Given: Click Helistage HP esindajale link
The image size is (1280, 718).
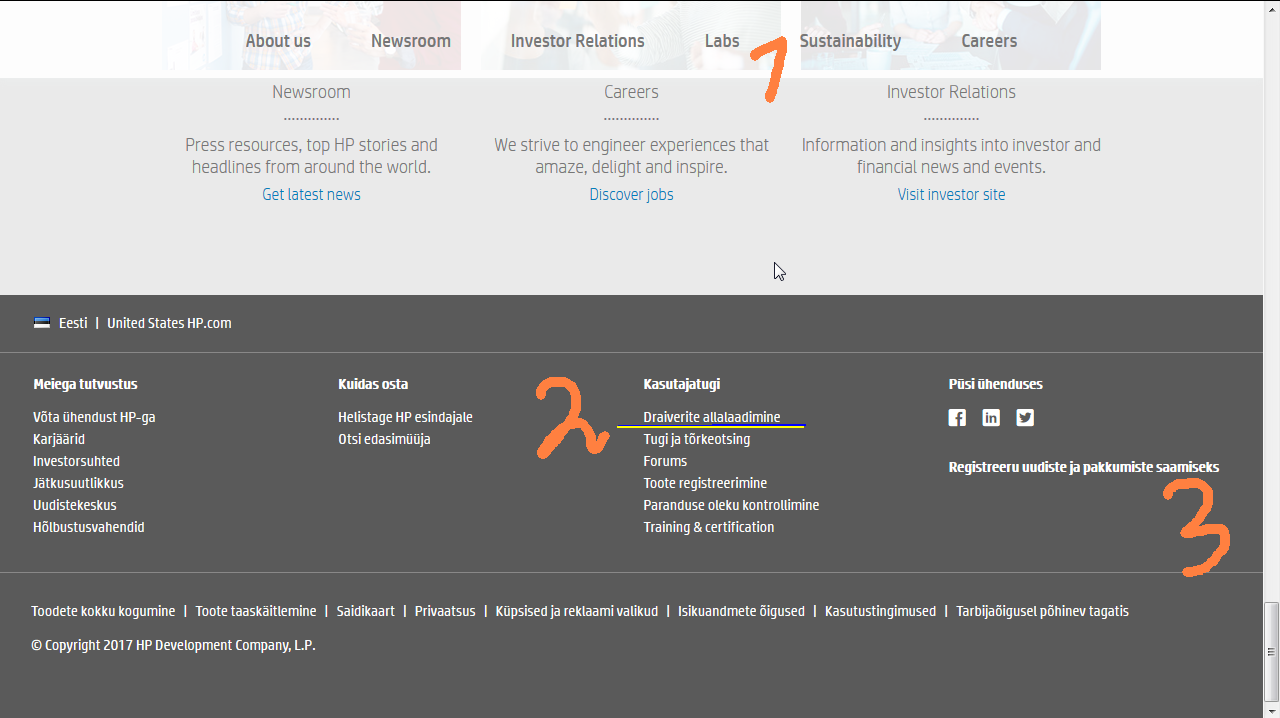Looking at the screenshot, I should (405, 417).
